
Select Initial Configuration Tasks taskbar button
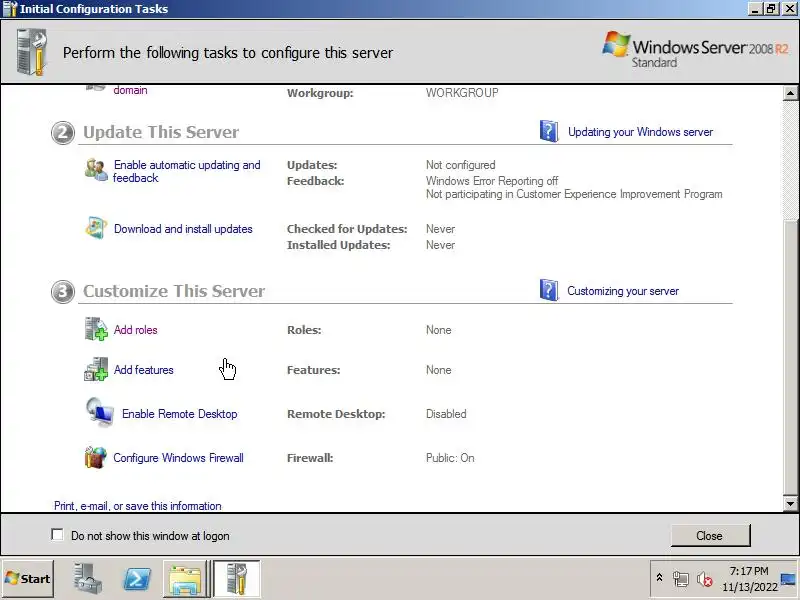(x=237, y=579)
